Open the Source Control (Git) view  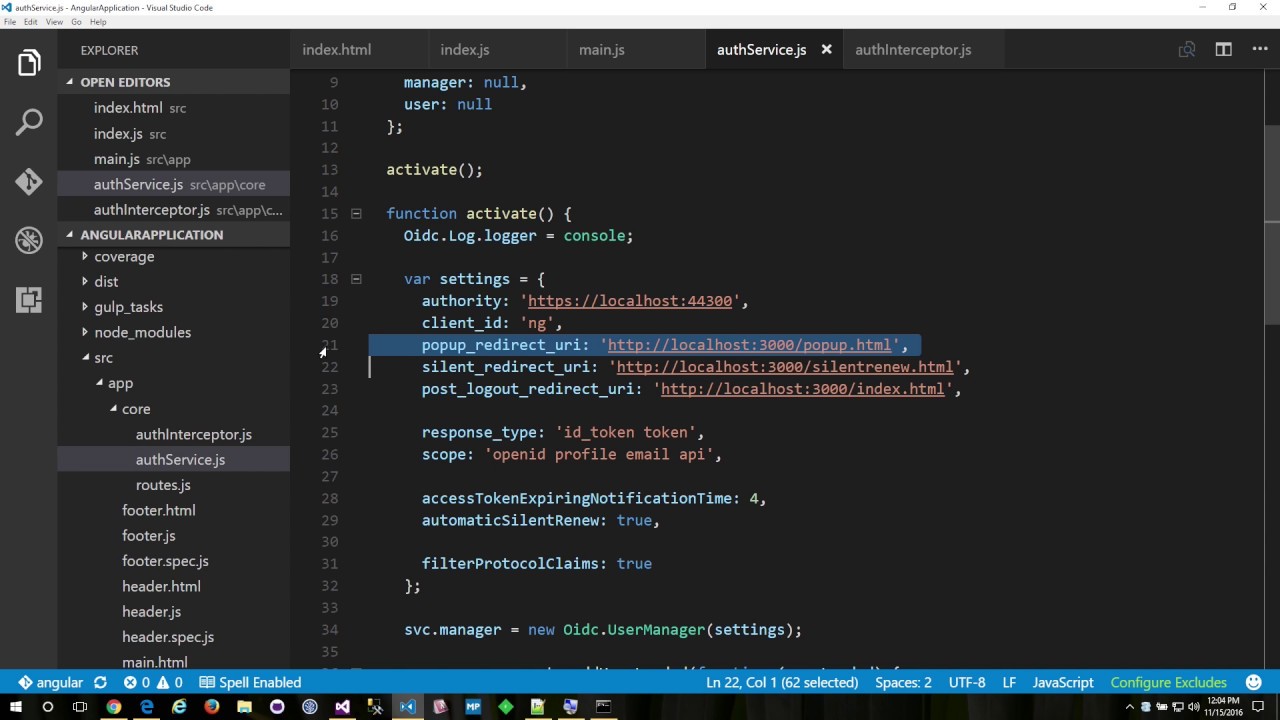point(29,182)
